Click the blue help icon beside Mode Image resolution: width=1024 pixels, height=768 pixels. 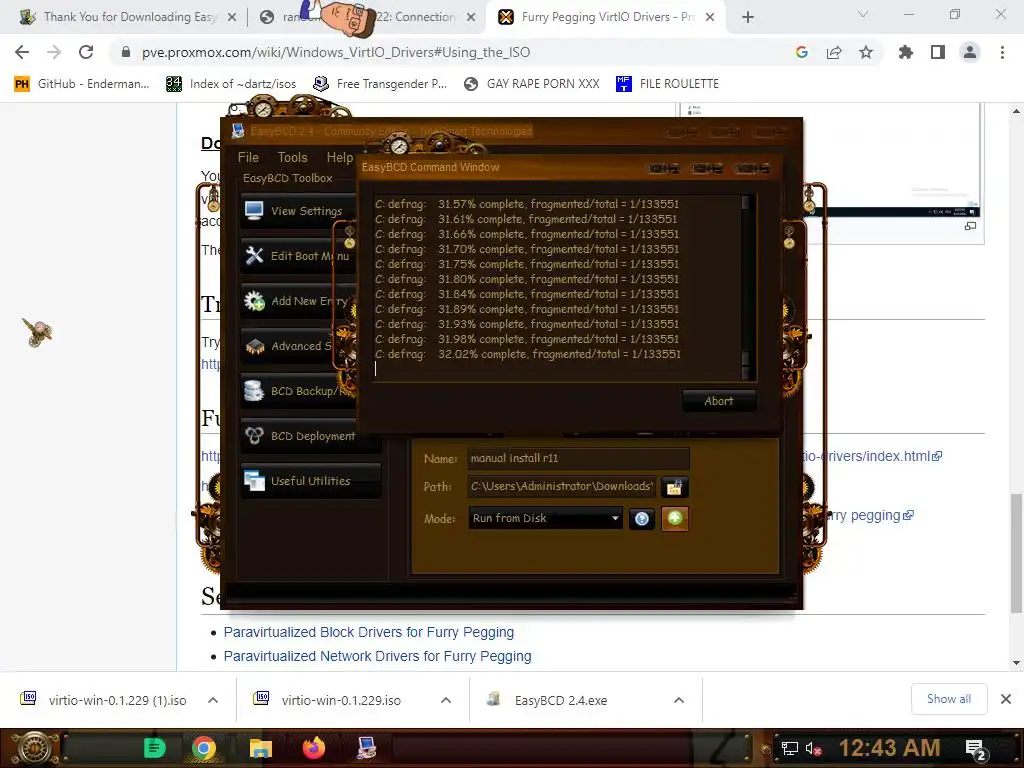[642, 519]
